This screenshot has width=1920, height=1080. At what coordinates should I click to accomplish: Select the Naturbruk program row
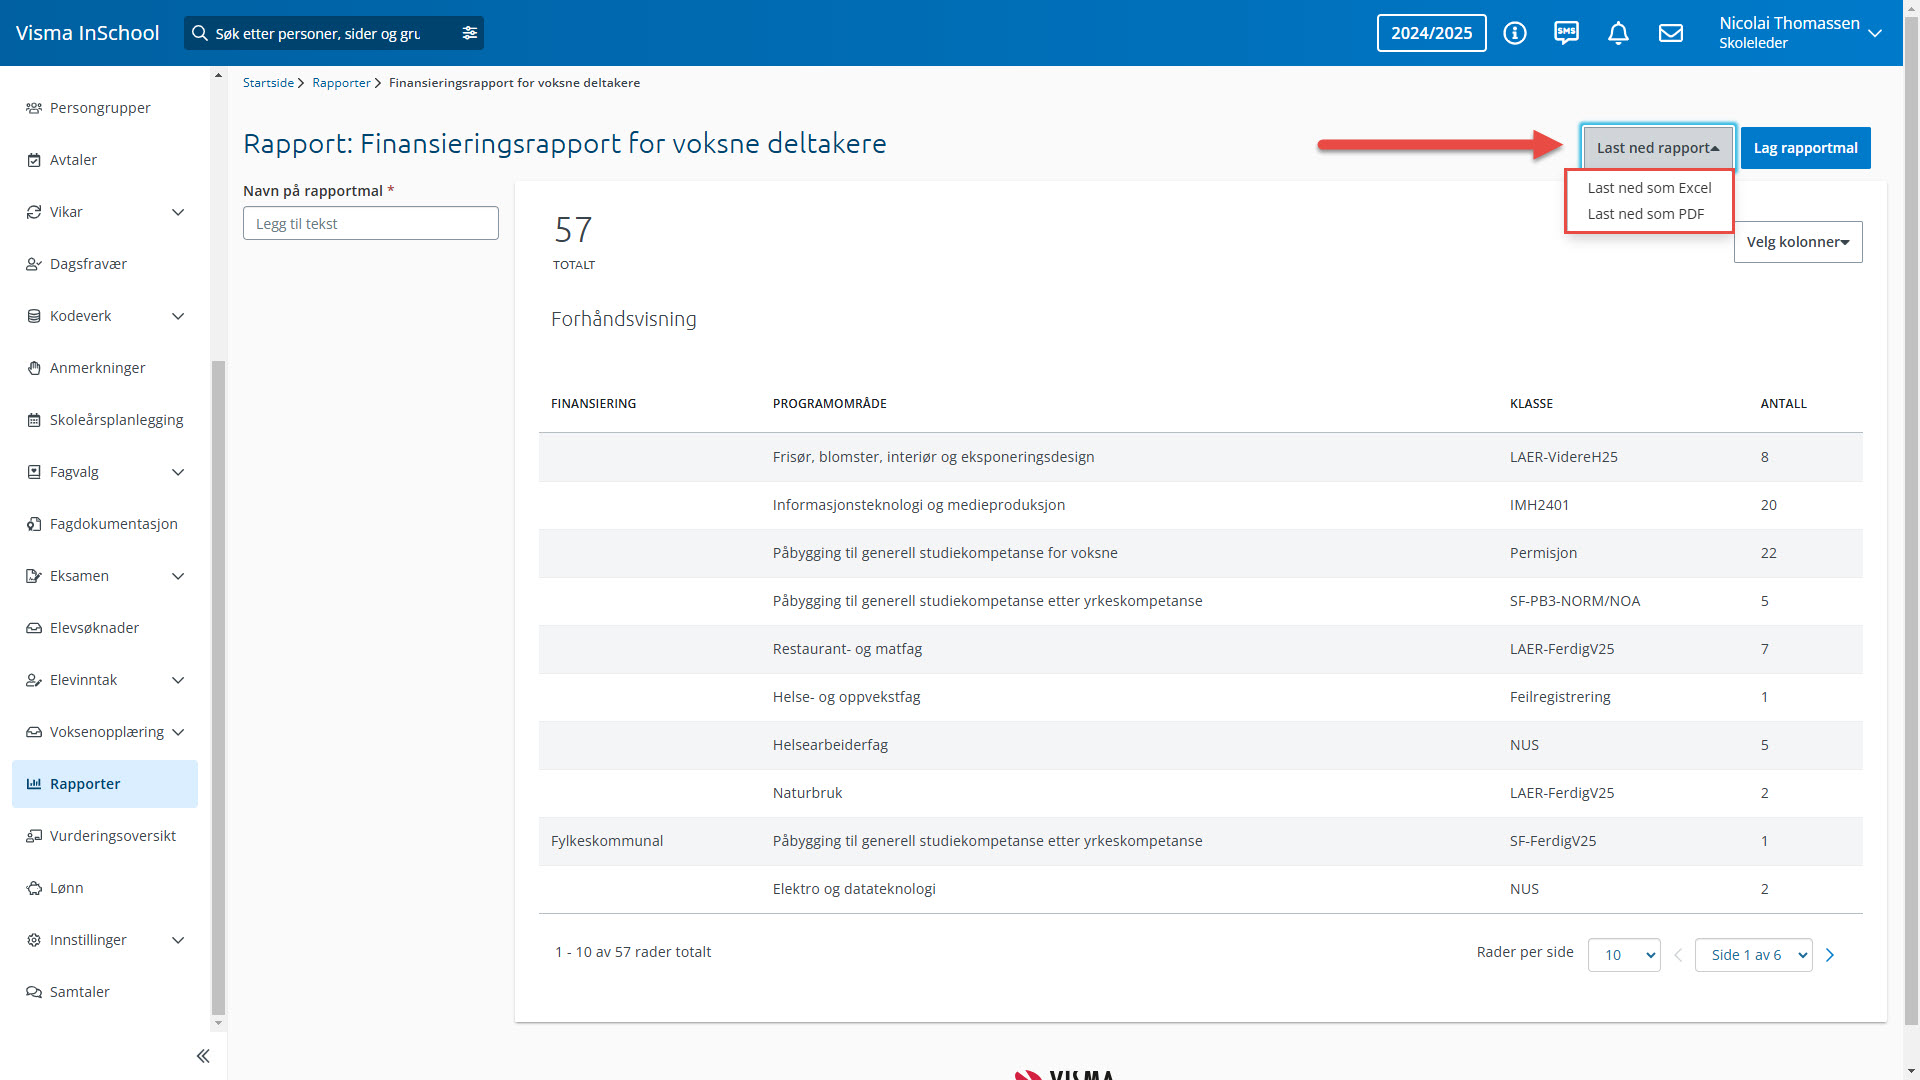1201,793
